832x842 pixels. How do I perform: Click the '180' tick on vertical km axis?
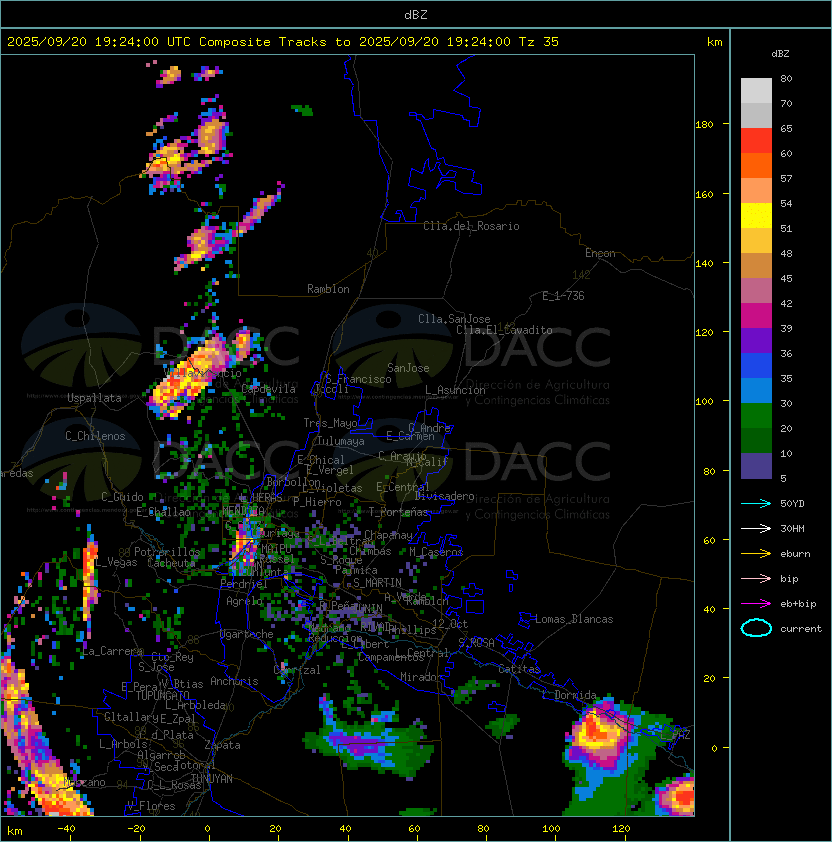click(x=704, y=125)
